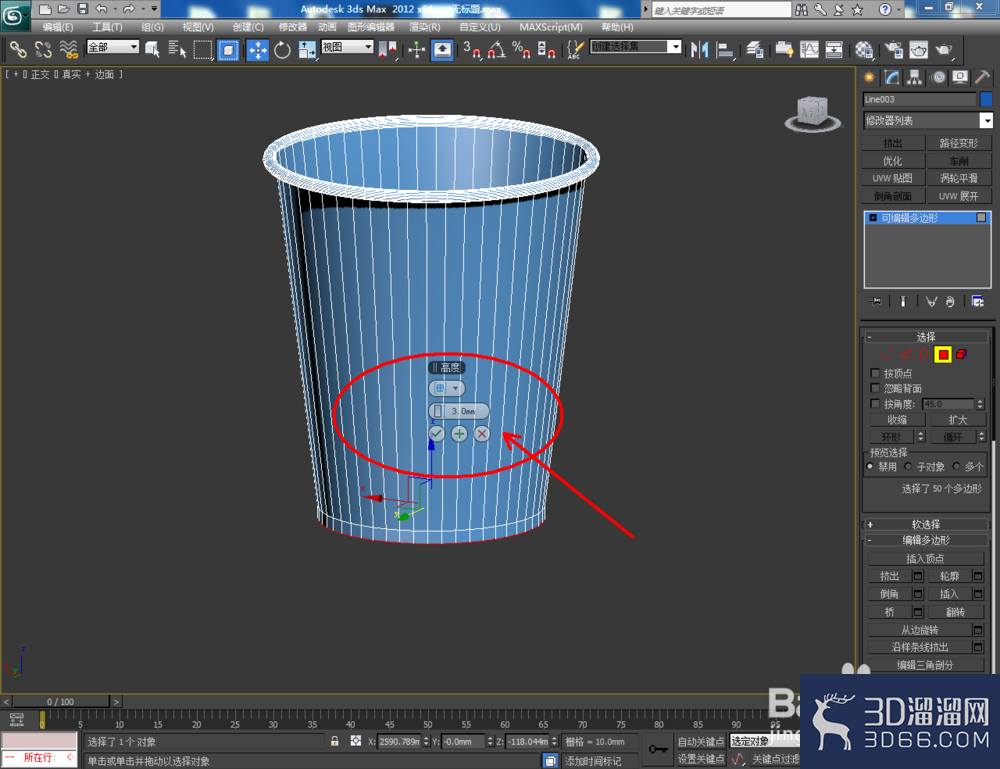Activate the Select and Scale tool
This screenshot has width=1000, height=769.
[307, 49]
